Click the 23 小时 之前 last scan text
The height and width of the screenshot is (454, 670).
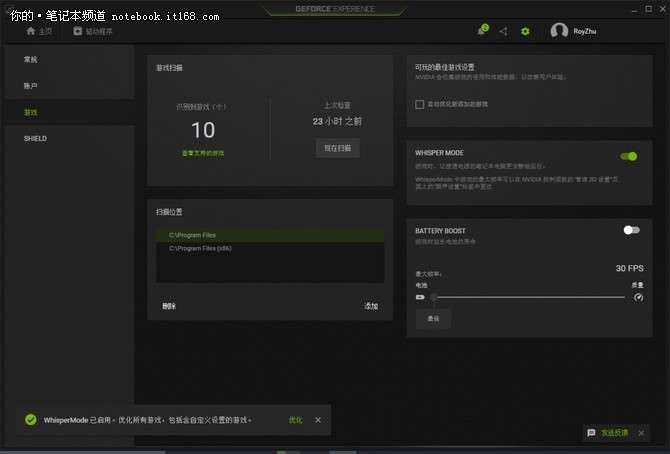tap(337, 121)
